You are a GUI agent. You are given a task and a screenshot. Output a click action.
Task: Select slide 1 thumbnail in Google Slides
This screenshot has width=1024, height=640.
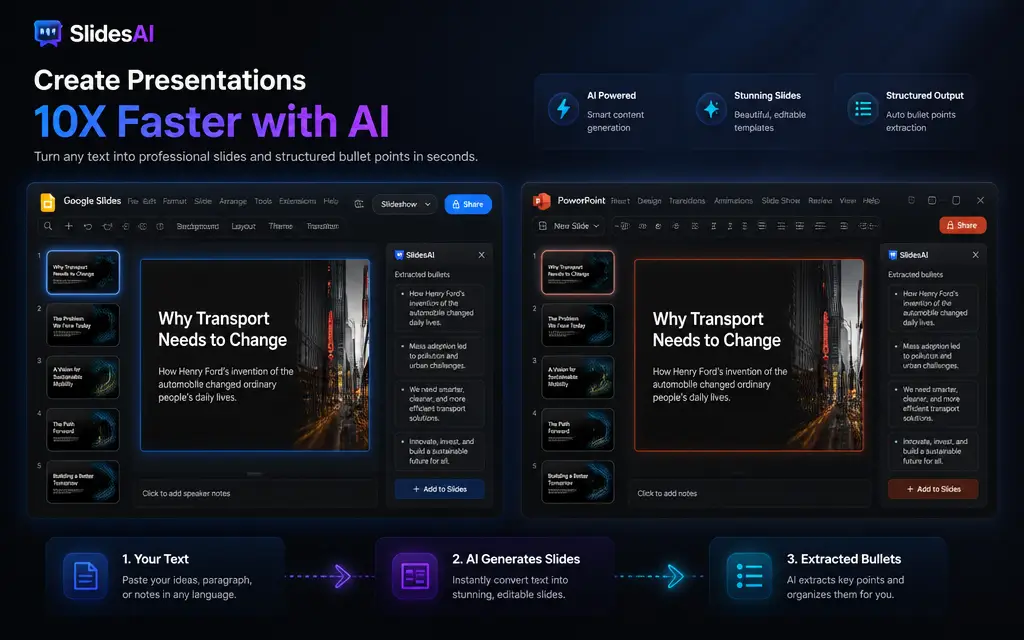(x=83, y=272)
